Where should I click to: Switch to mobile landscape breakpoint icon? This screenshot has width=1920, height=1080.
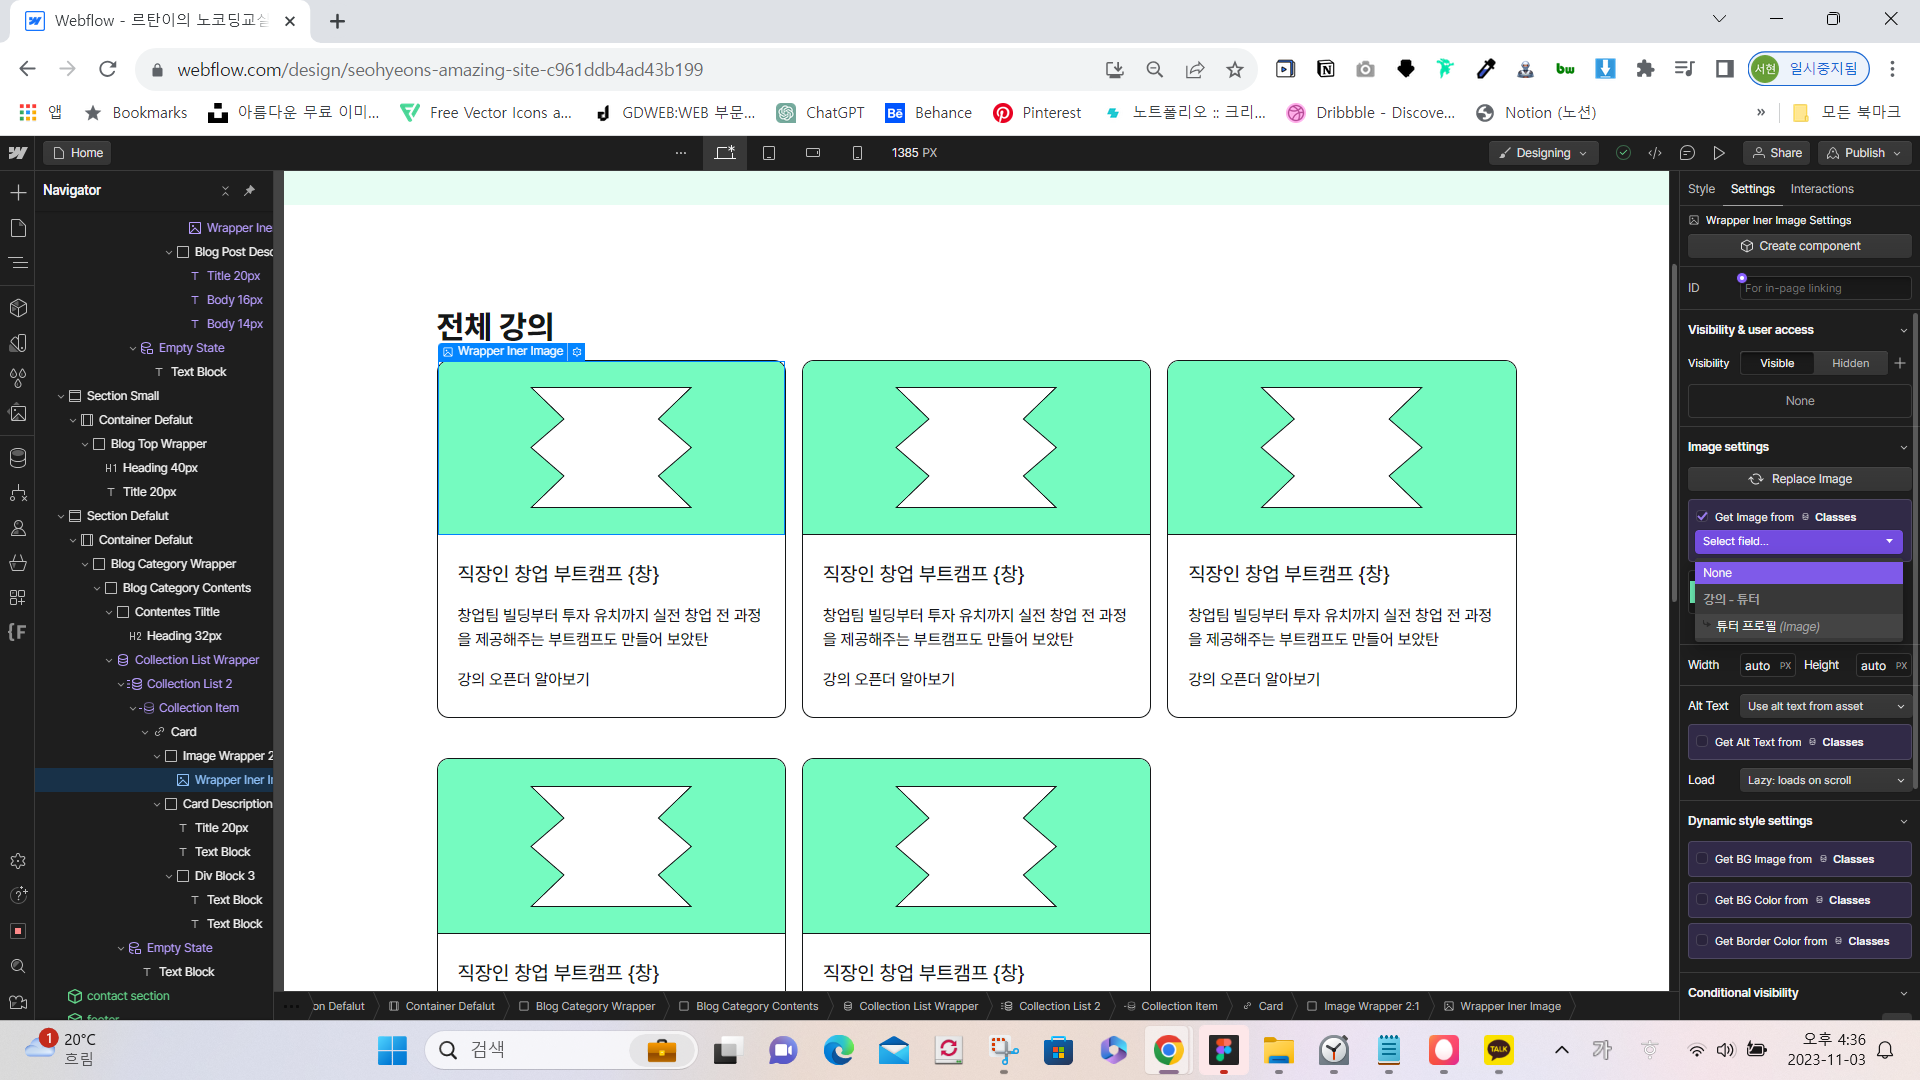tap(813, 153)
